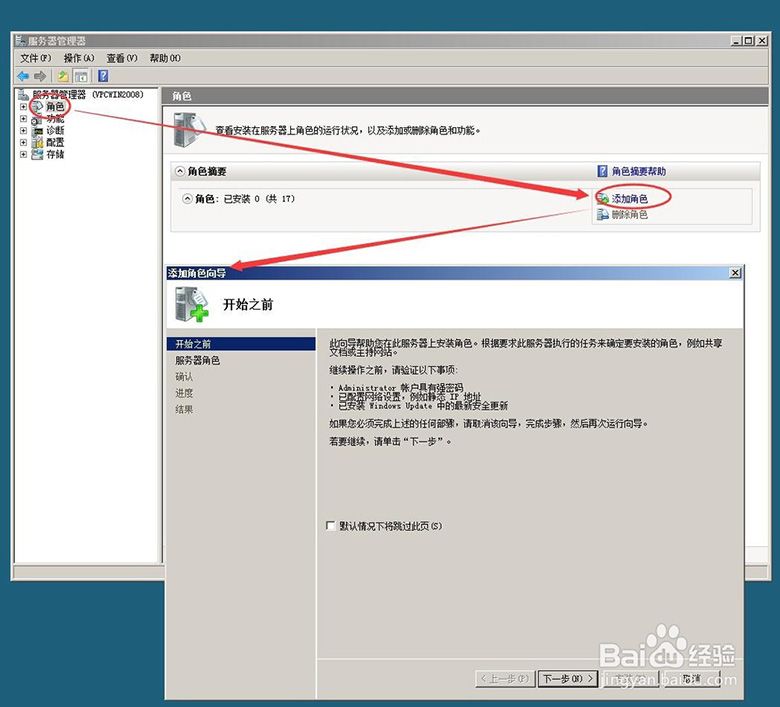Select 存储 item in the tree

click(x=55, y=155)
